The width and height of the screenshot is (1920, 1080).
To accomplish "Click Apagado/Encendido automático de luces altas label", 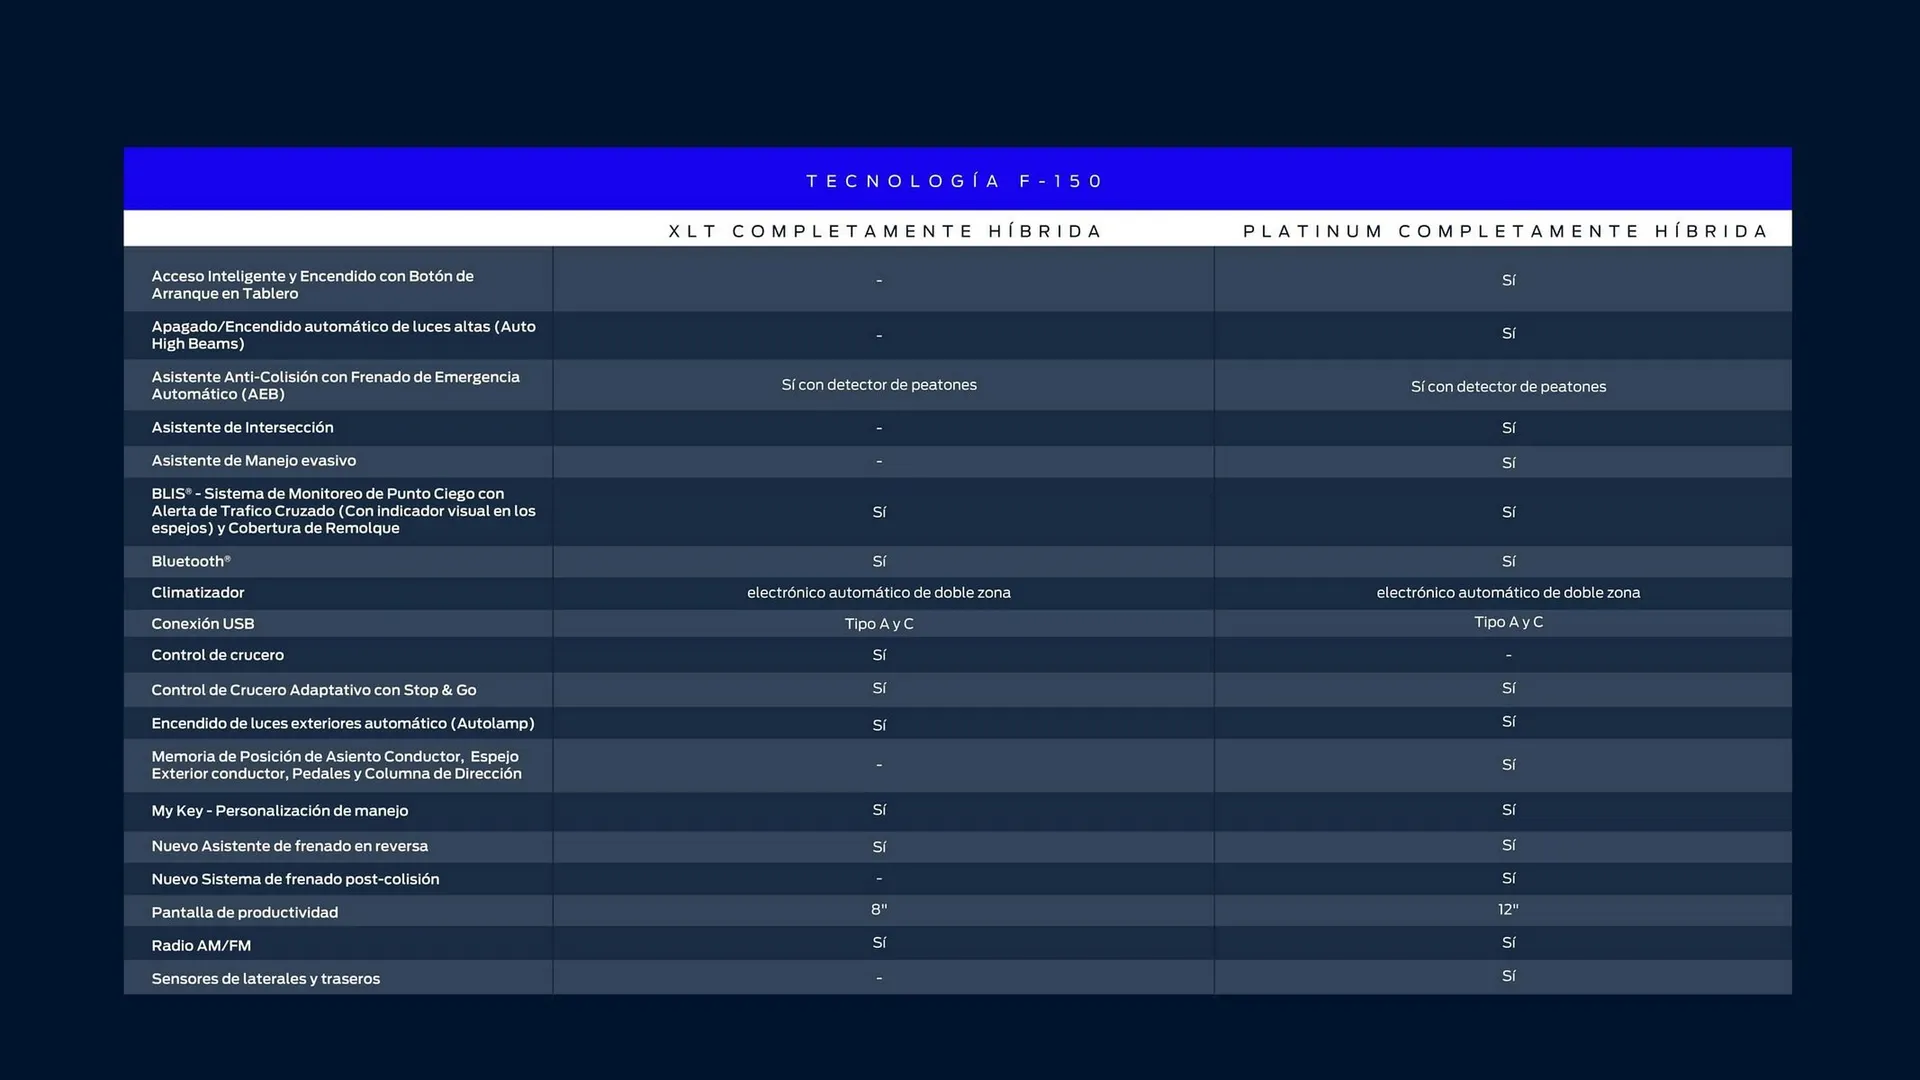I will pos(343,335).
